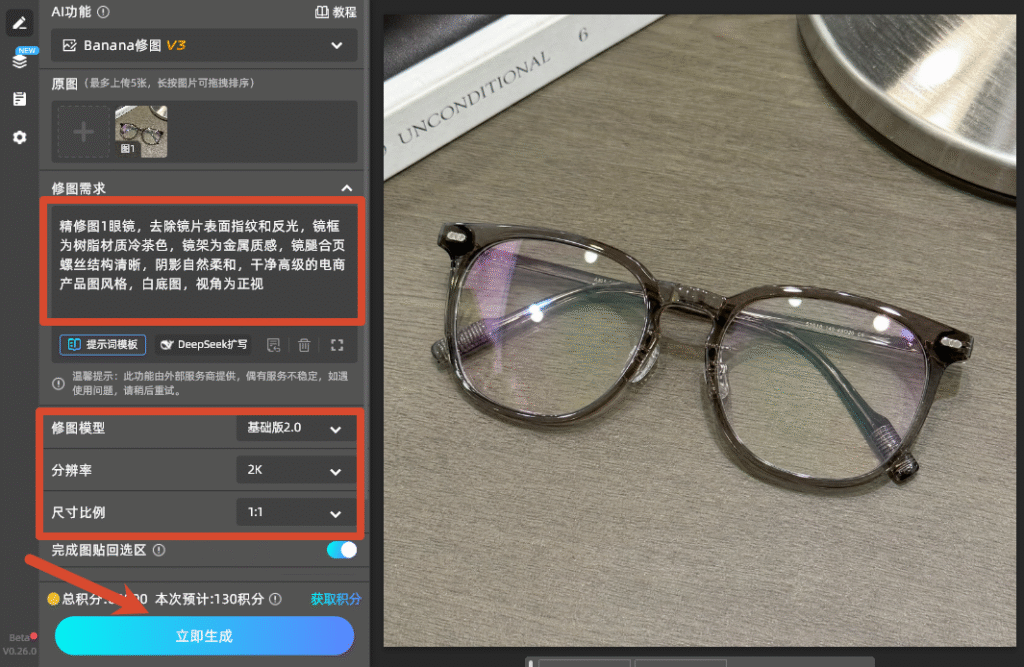Click the save prompt icon beside DeepSeek扩写

point(274,345)
